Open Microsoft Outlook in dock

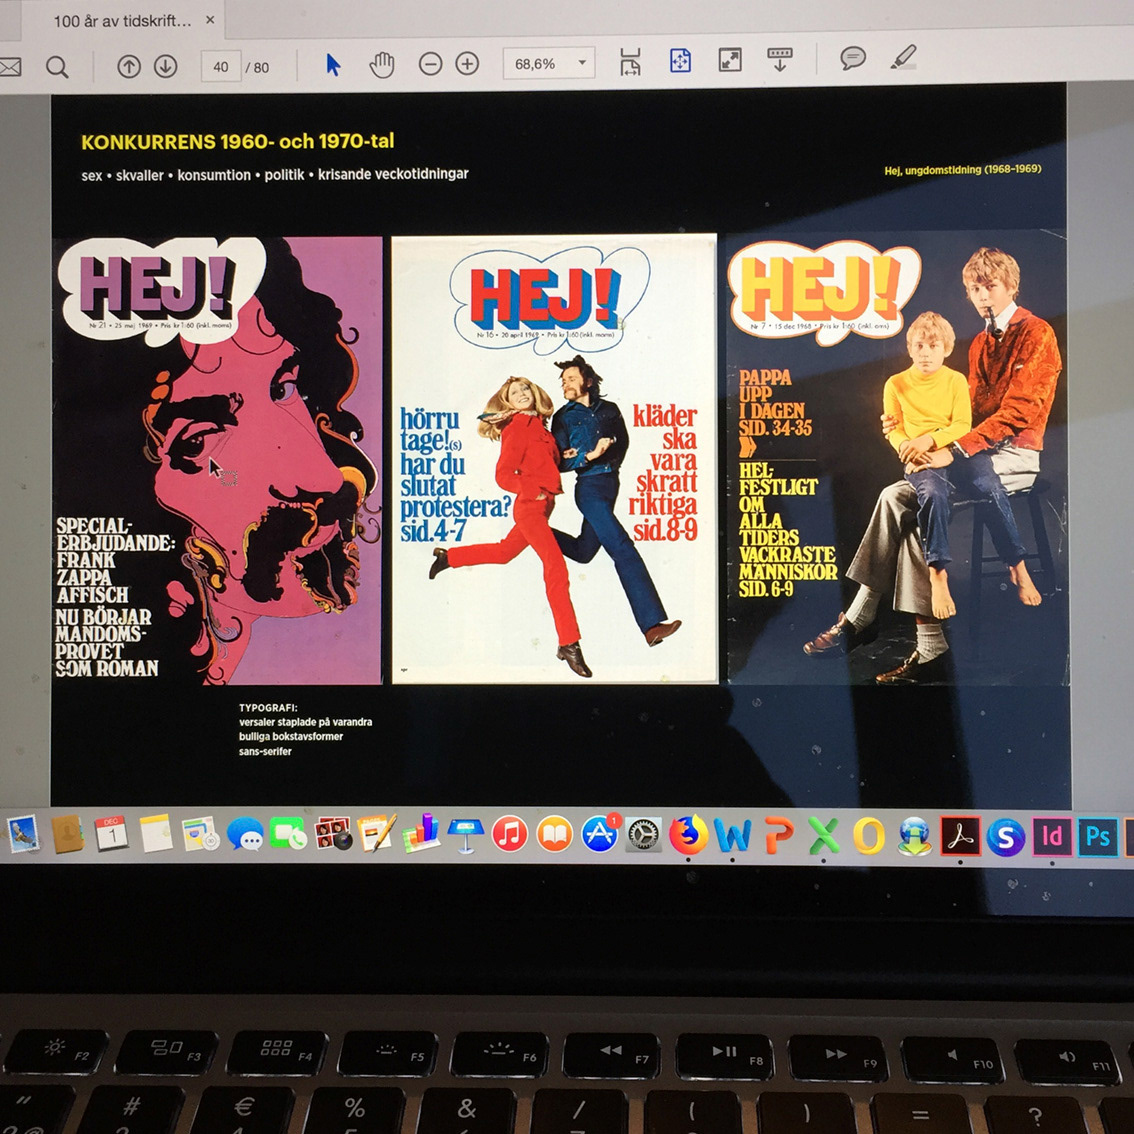pos(869,837)
